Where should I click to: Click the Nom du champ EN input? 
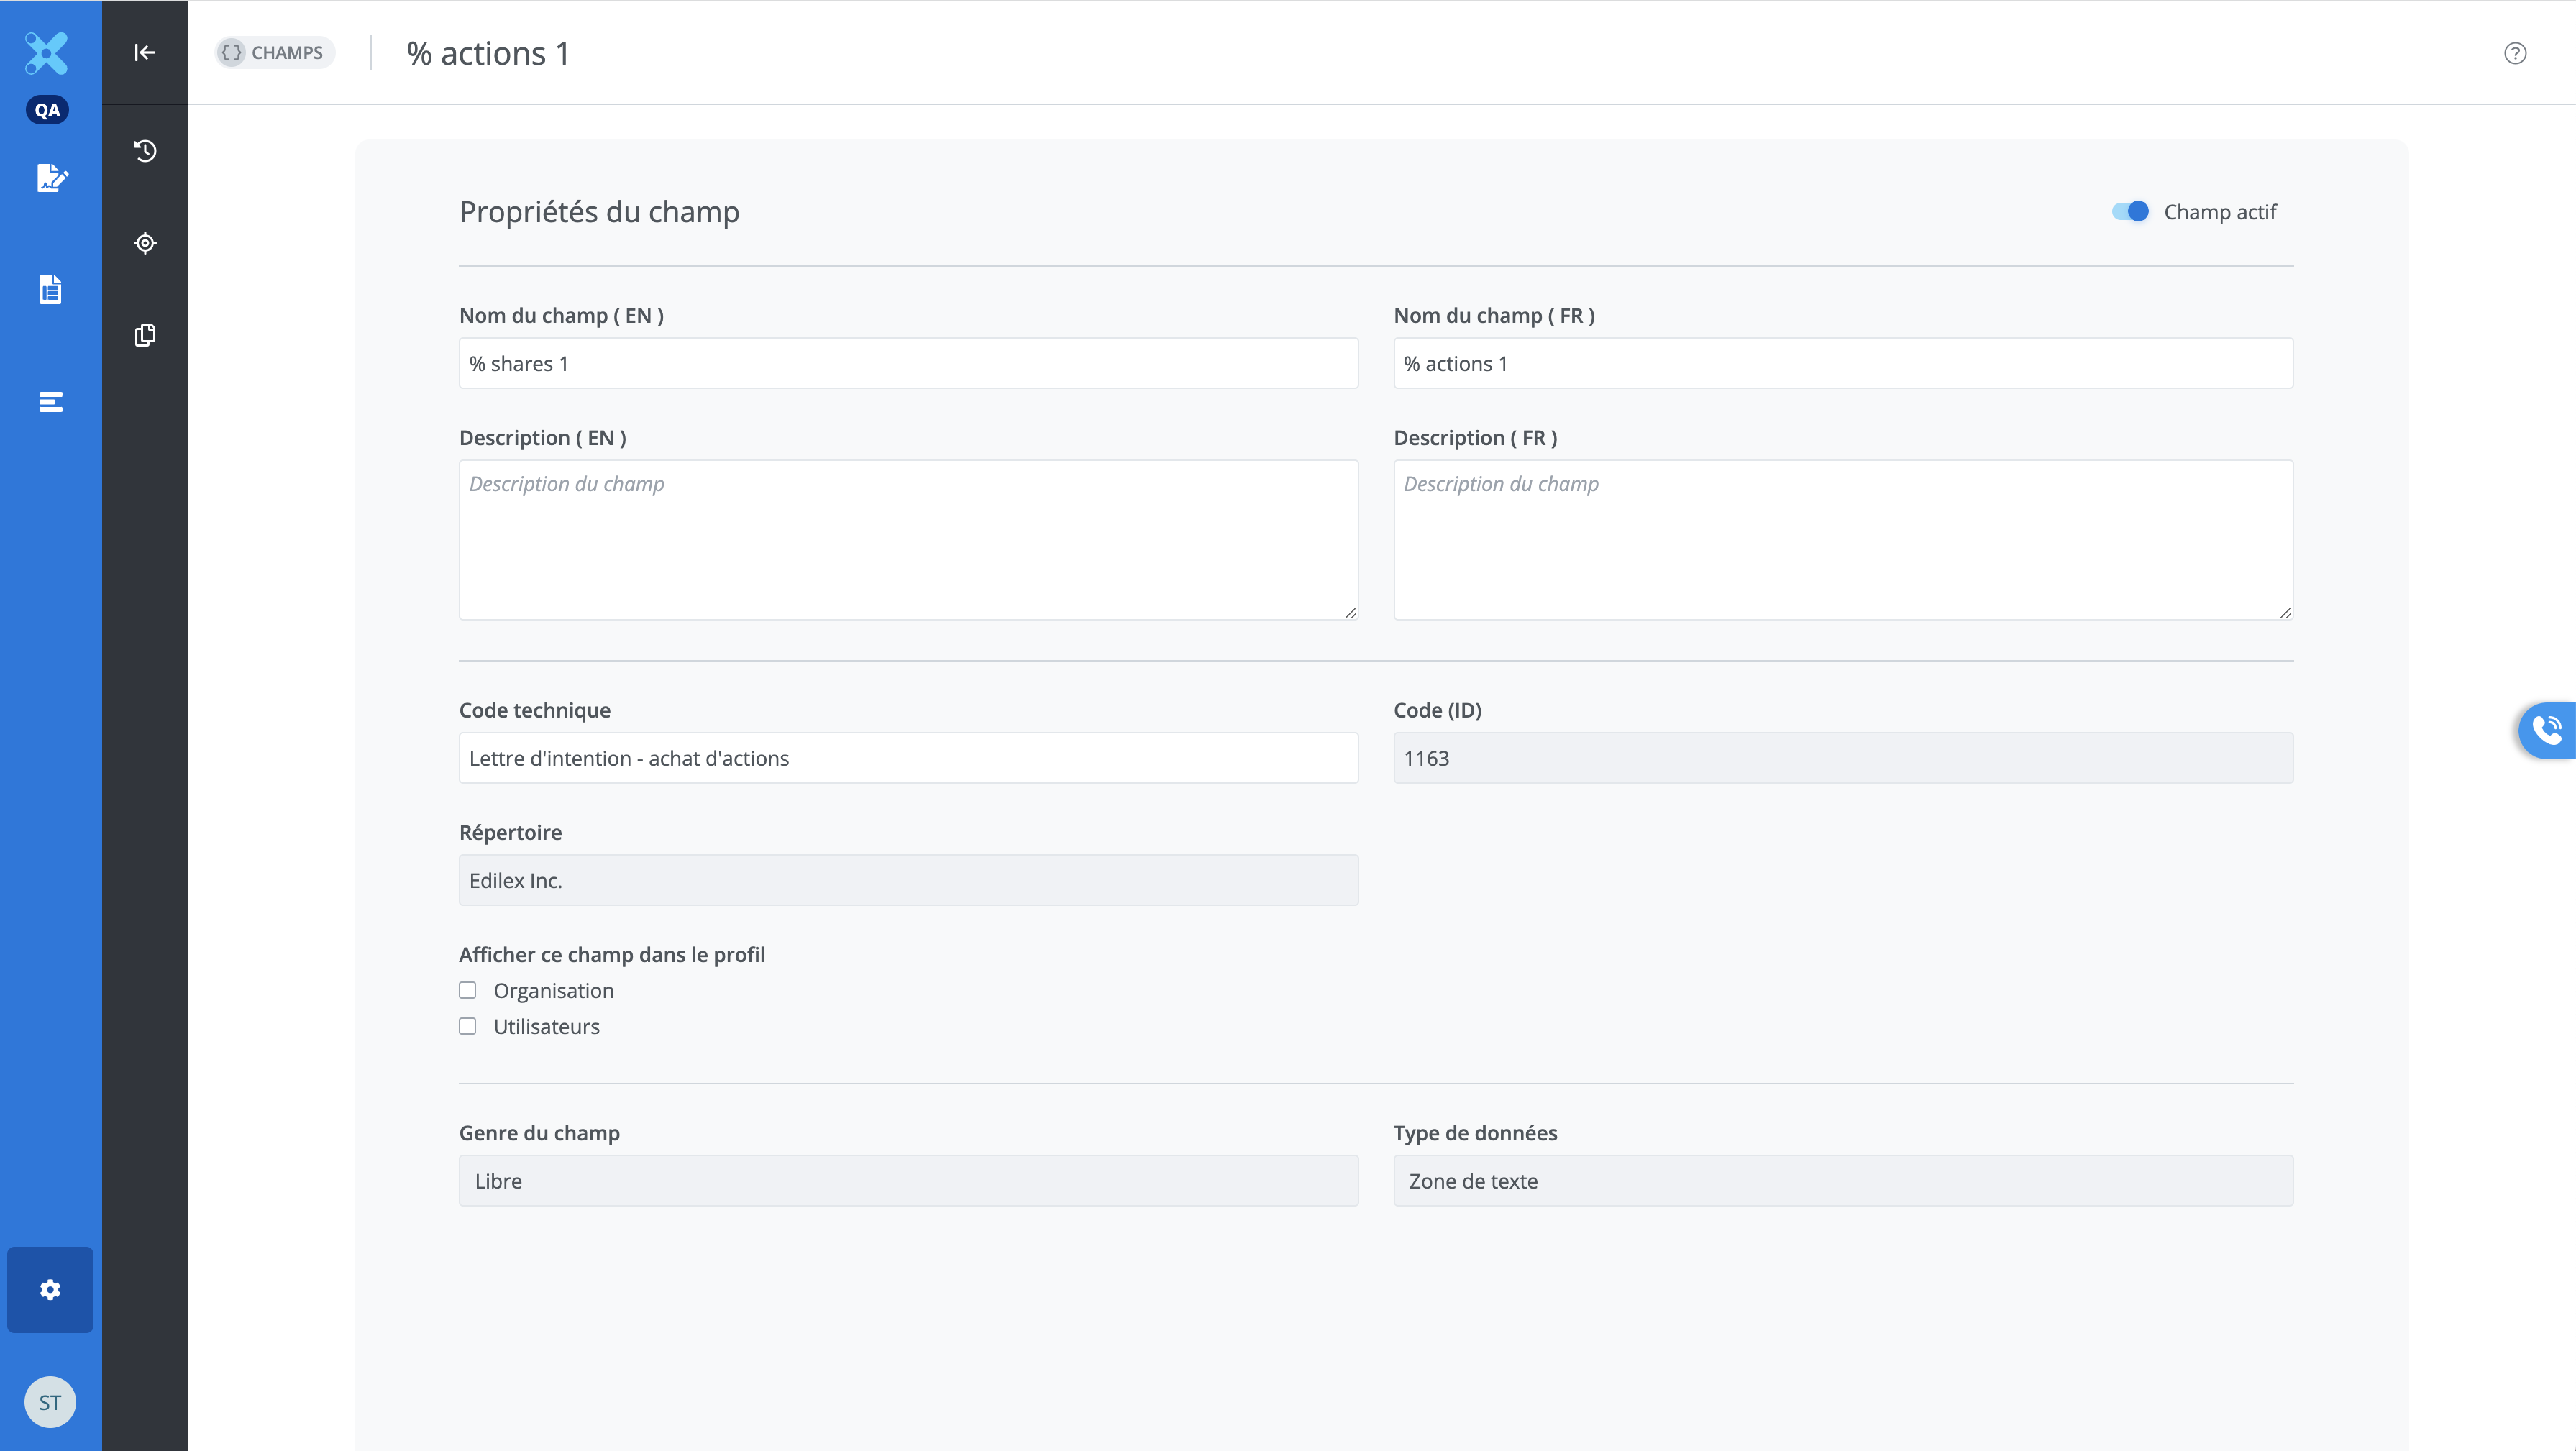(907, 364)
